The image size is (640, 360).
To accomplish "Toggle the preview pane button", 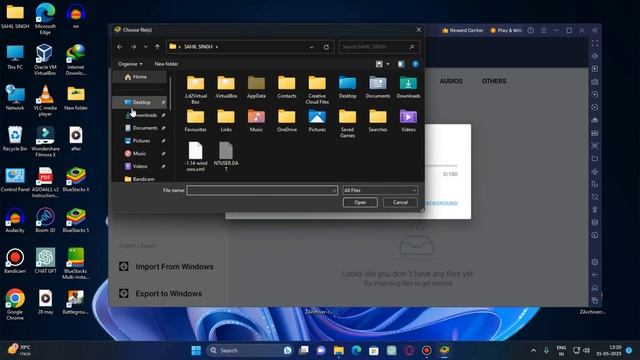I will [x=401, y=64].
